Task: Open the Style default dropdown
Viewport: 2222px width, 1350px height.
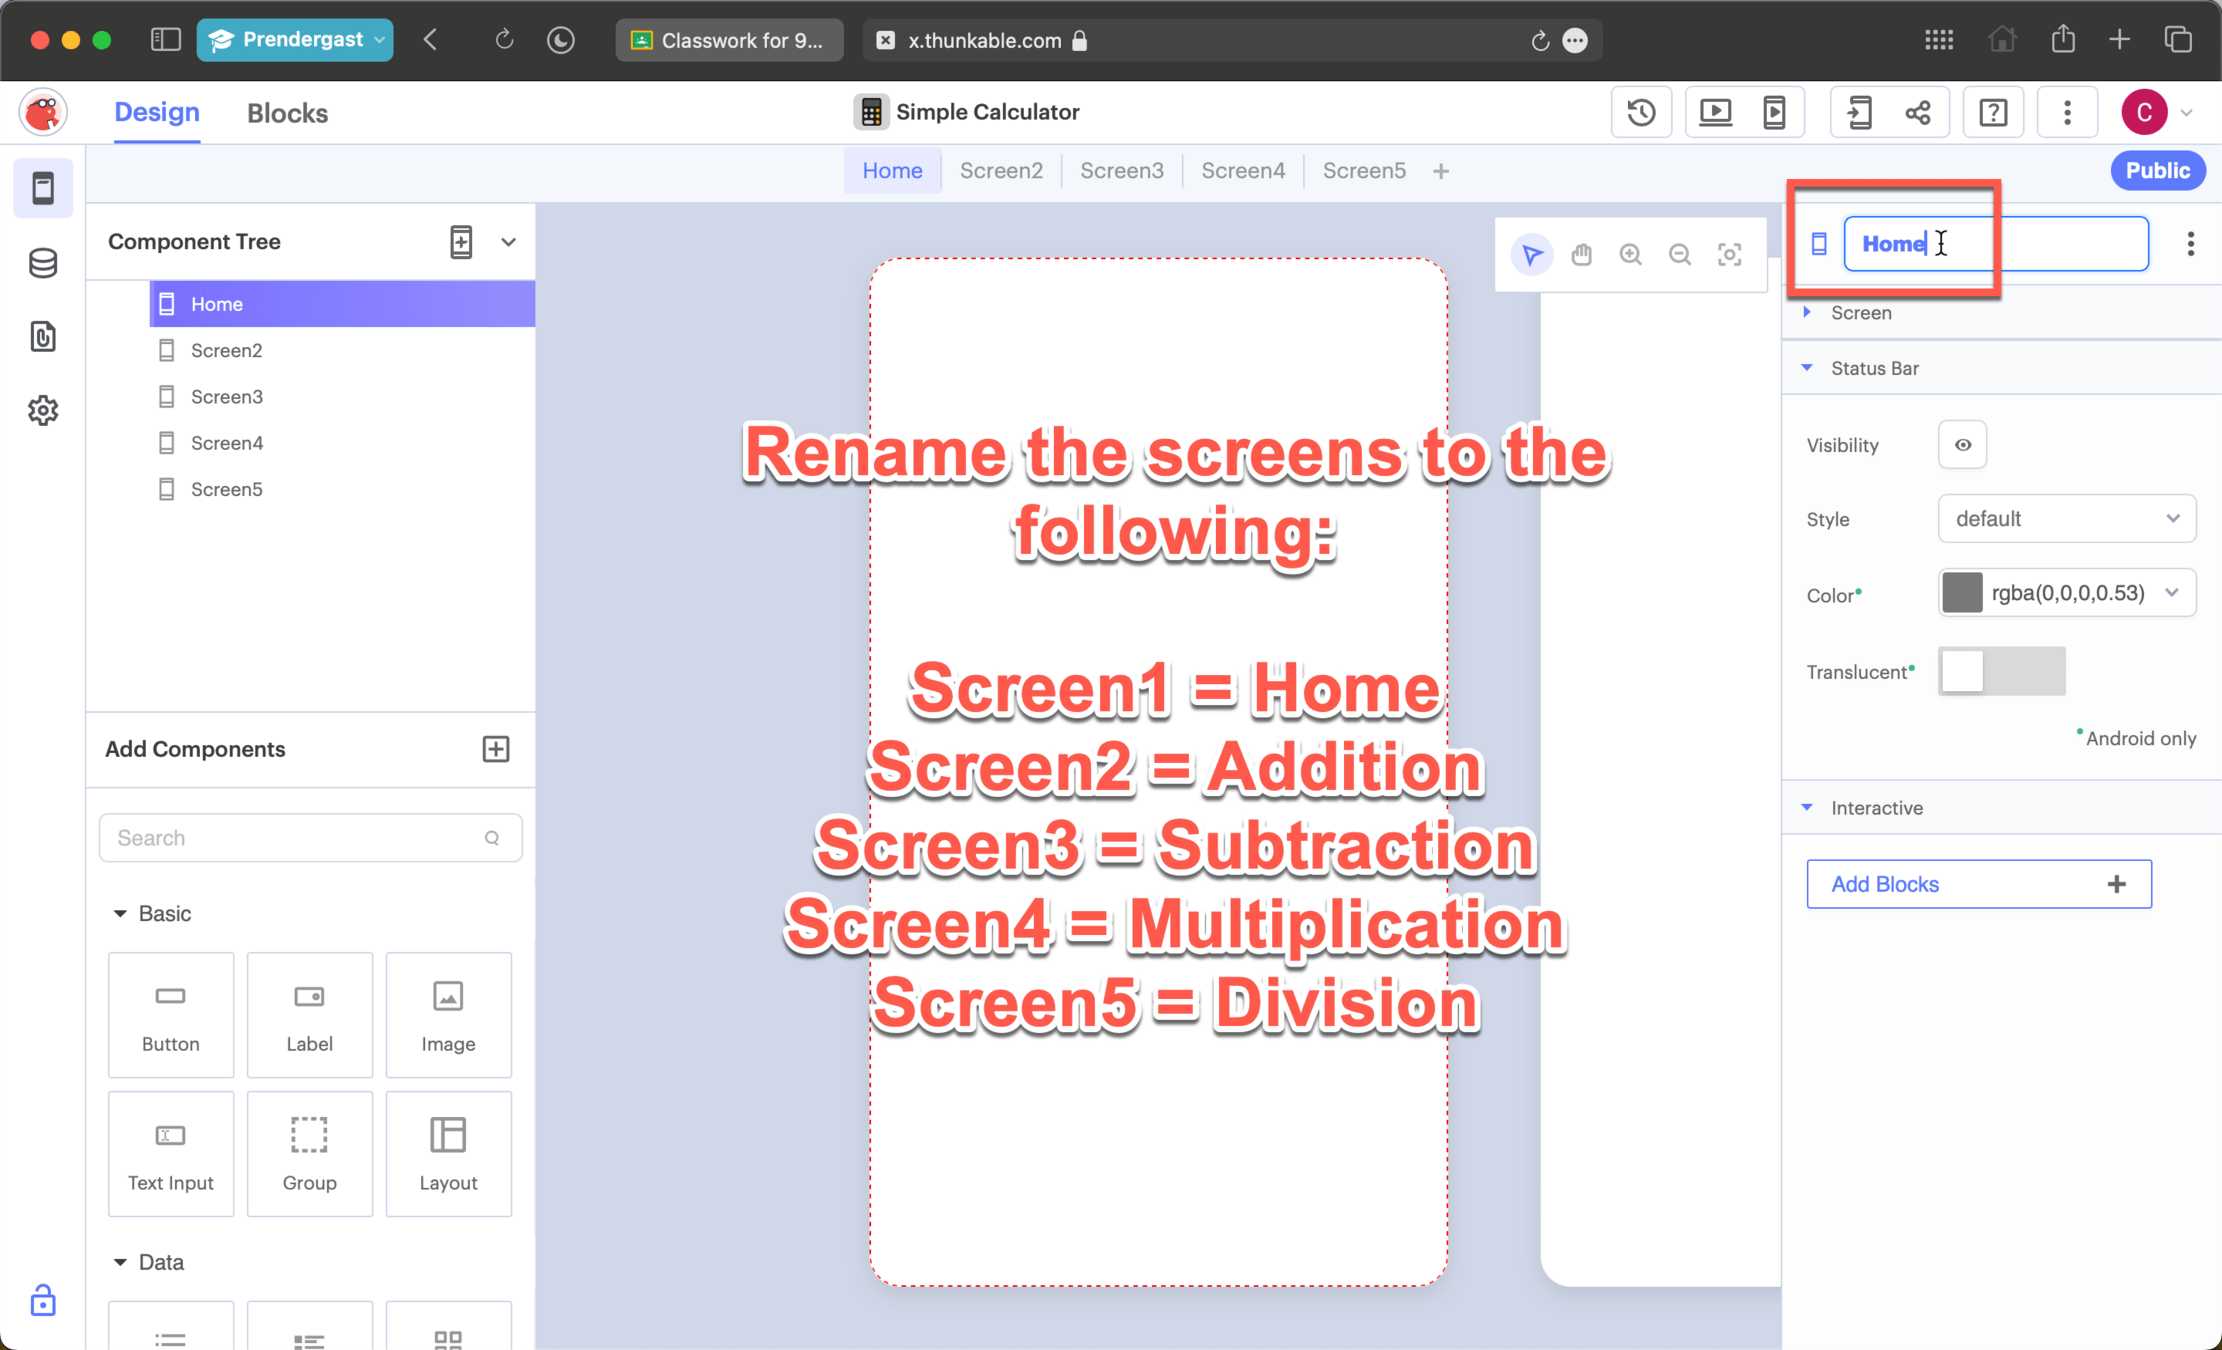Action: click(x=2066, y=519)
